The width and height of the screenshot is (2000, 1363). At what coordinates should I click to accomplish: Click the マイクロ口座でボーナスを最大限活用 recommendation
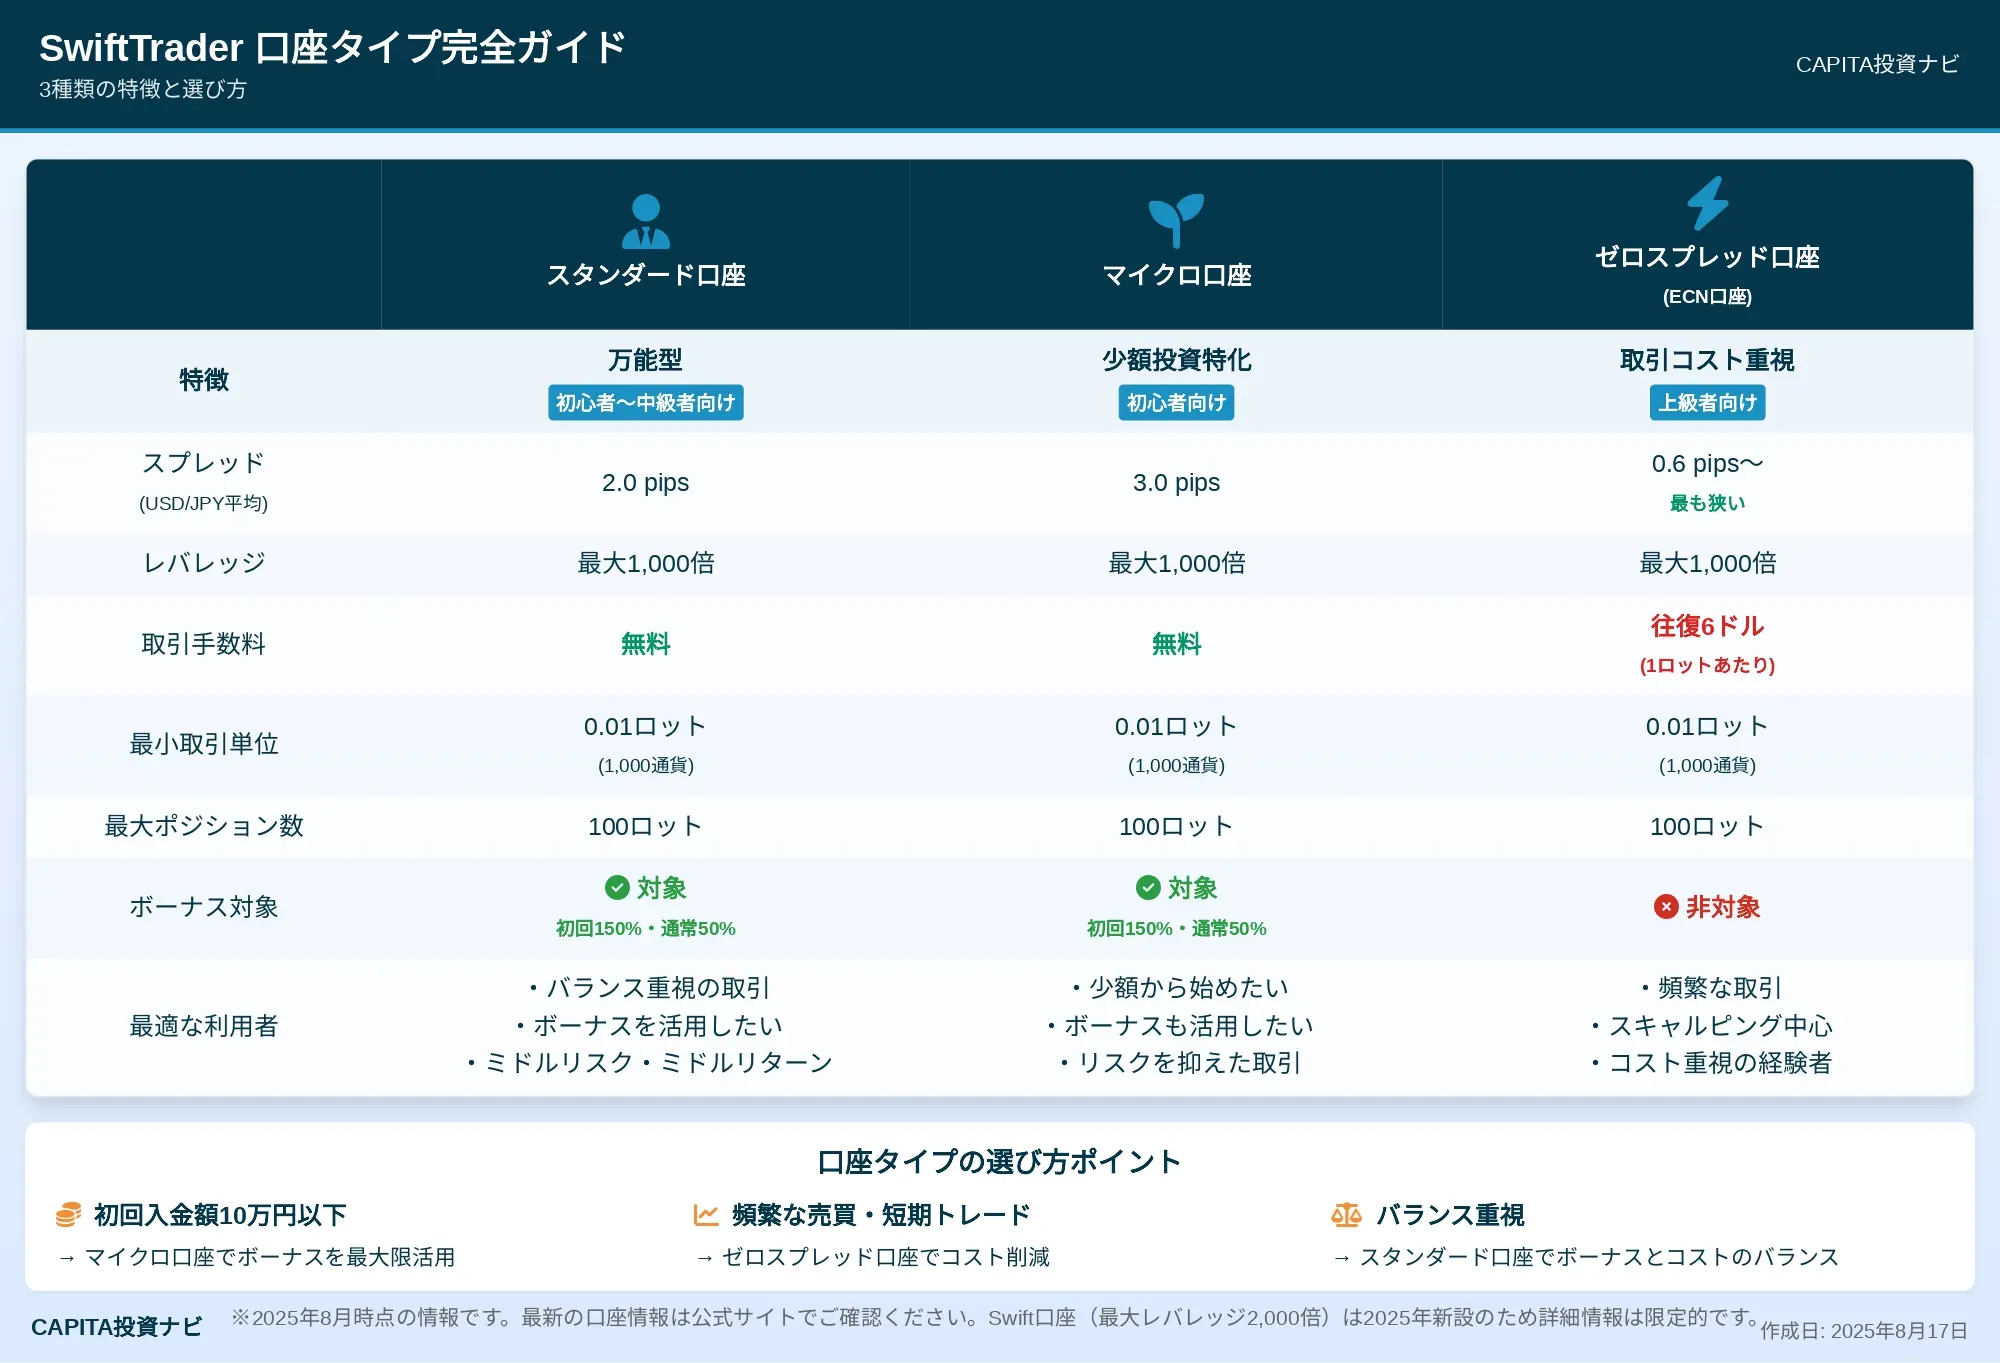[x=256, y=1257]
